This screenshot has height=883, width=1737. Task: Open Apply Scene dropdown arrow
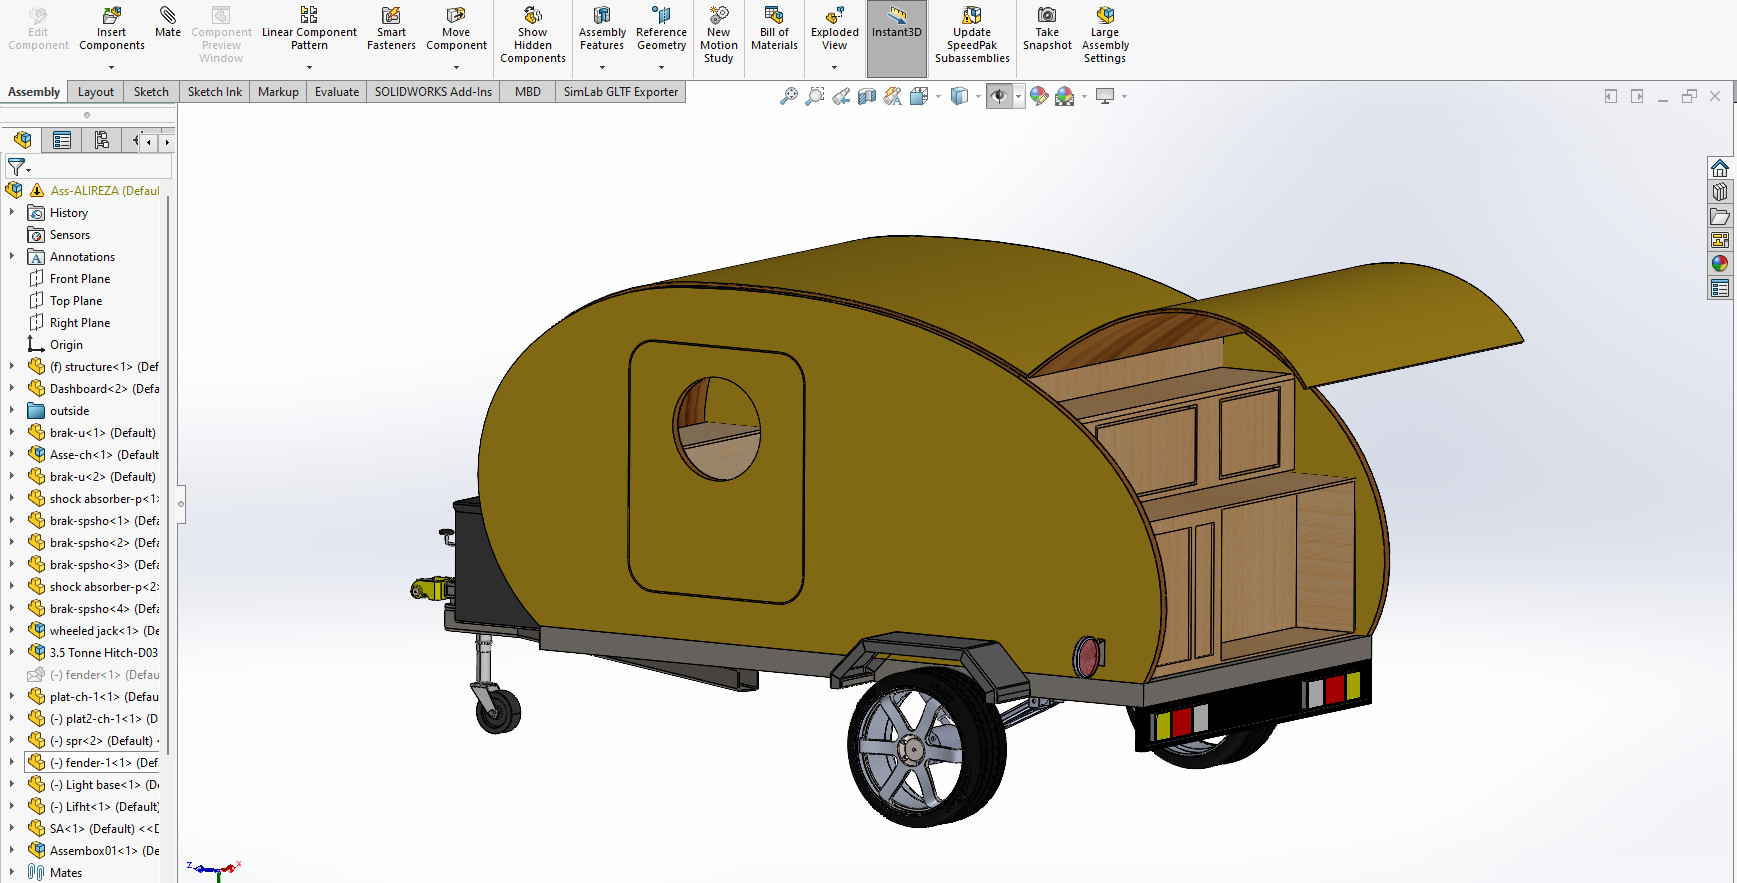pyautogui.click(x=1084, y=97)
